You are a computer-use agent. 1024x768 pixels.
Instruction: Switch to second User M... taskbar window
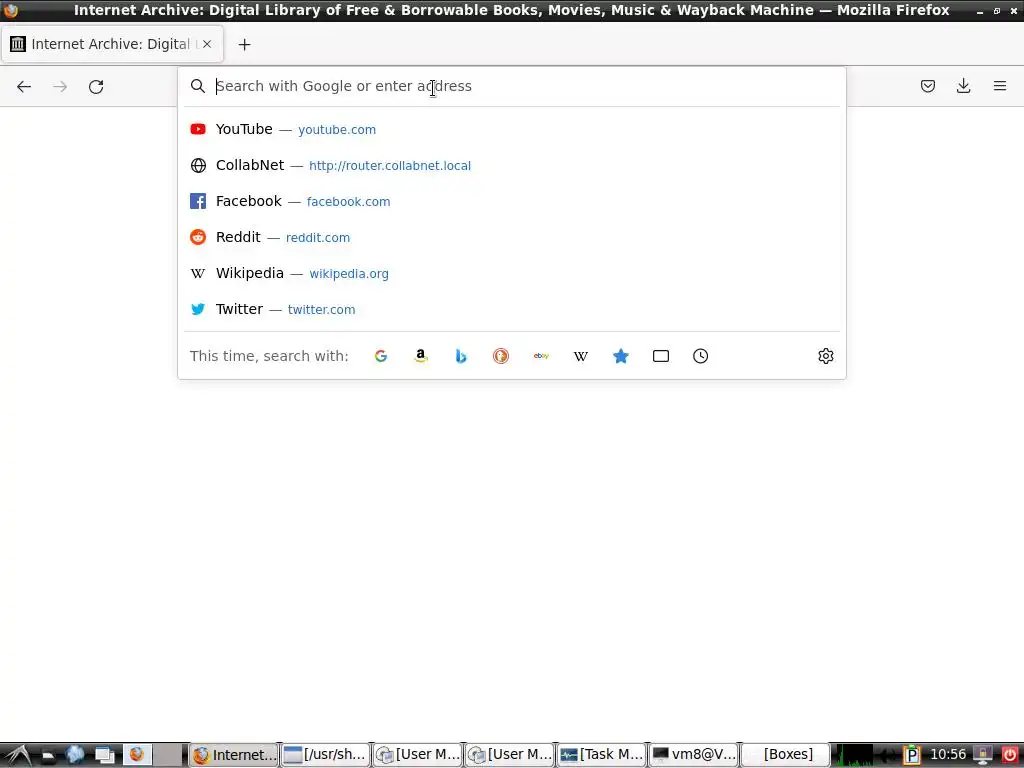click(509, 755)
